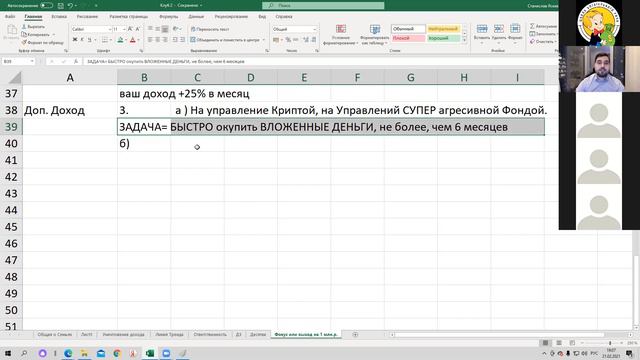Screen dimensions: 640x360
Task: Select the Плохой cell style
Action: pyautogui.click(x=408, y=38)
